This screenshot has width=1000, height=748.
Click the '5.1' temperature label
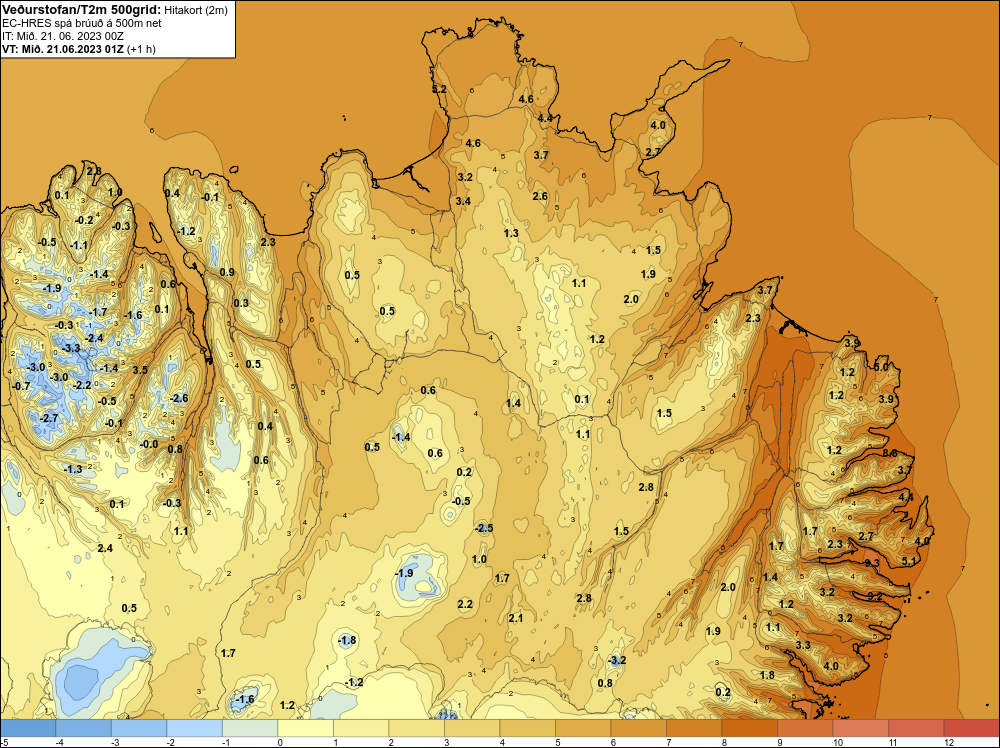tap(909, 561)
